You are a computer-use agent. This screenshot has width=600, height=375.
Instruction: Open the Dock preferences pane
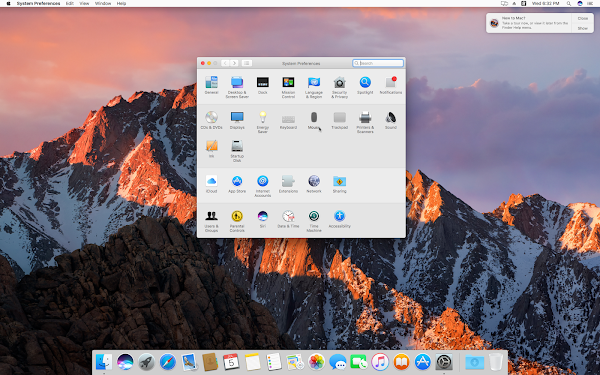[262, 85]
